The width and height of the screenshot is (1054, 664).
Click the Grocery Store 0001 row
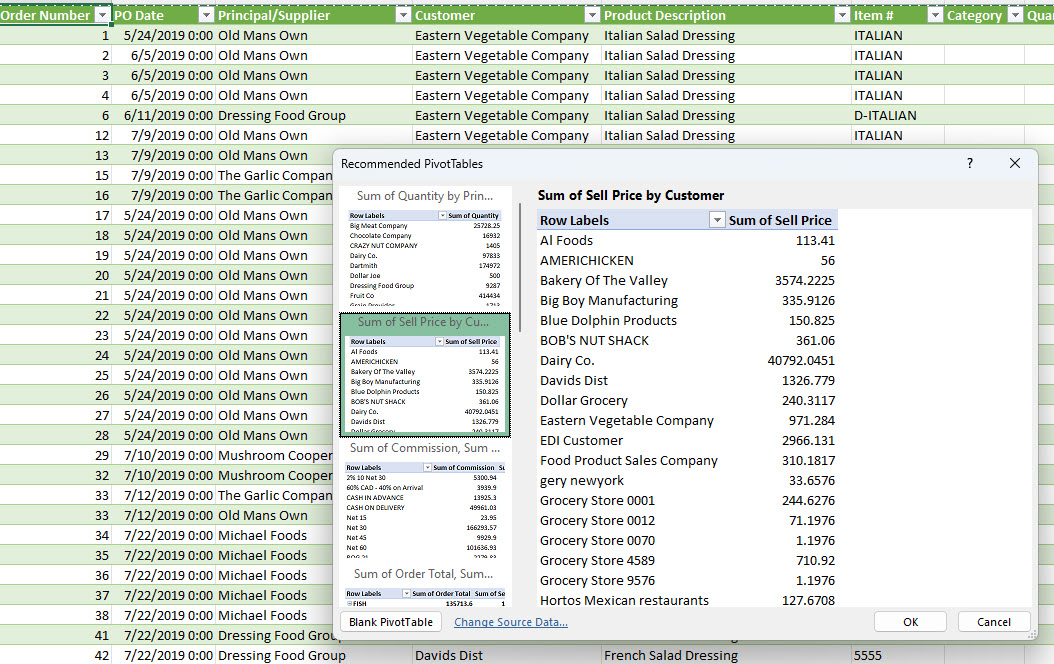(688, 501)
